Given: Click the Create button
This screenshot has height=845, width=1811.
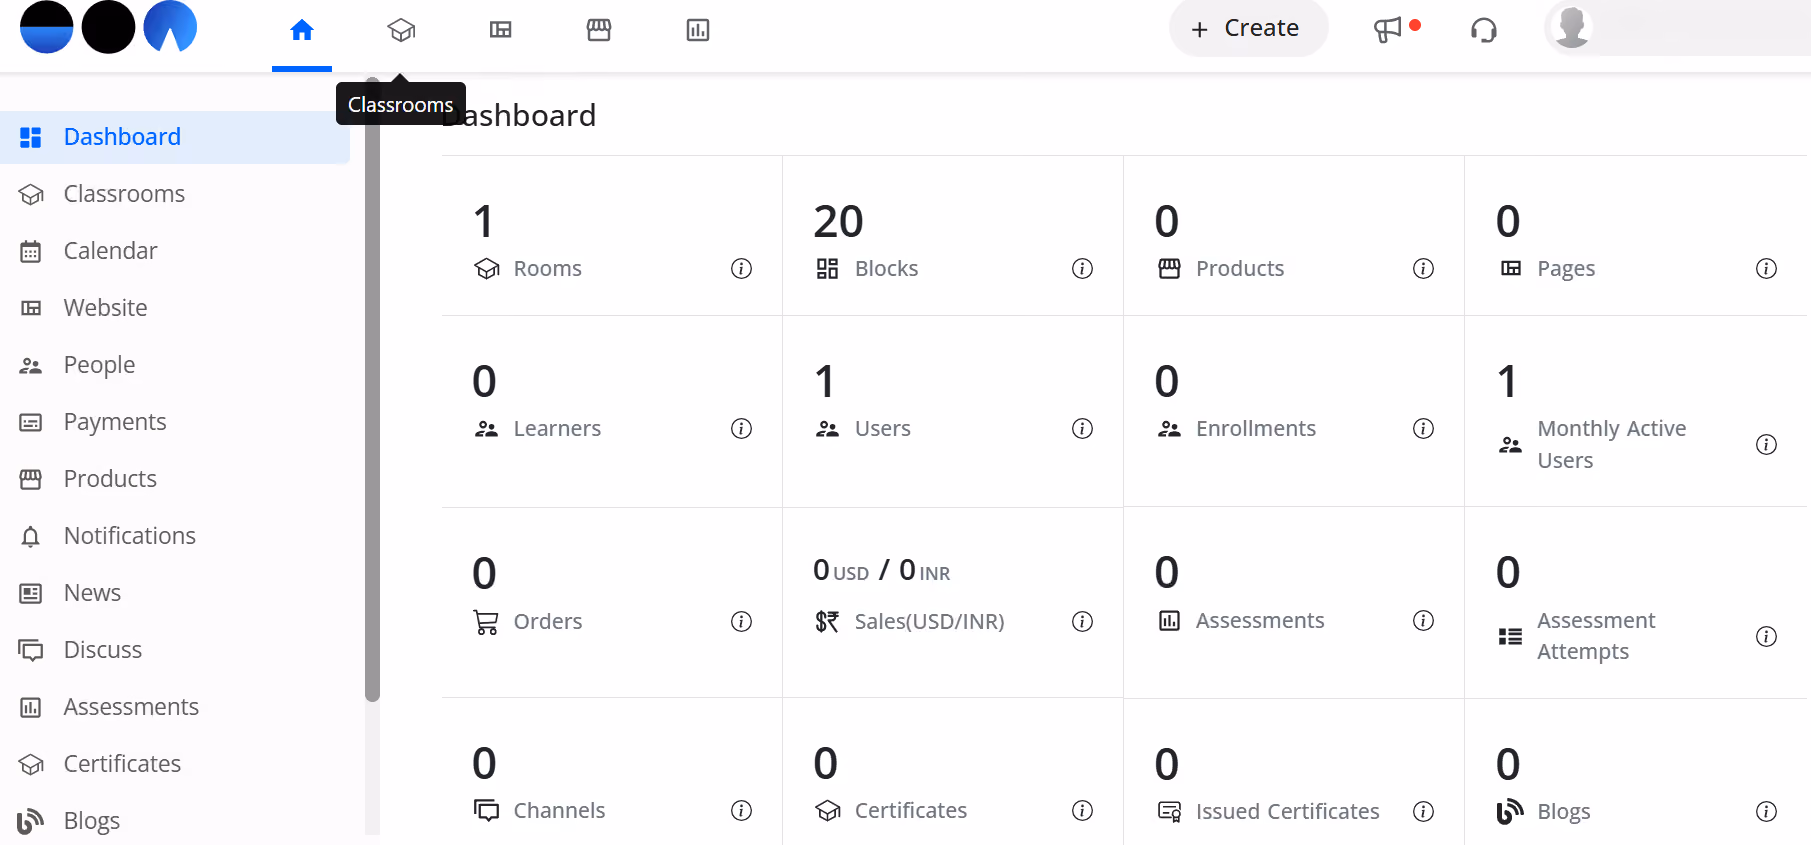Looking at the screenshot, I should point(1248,28).
